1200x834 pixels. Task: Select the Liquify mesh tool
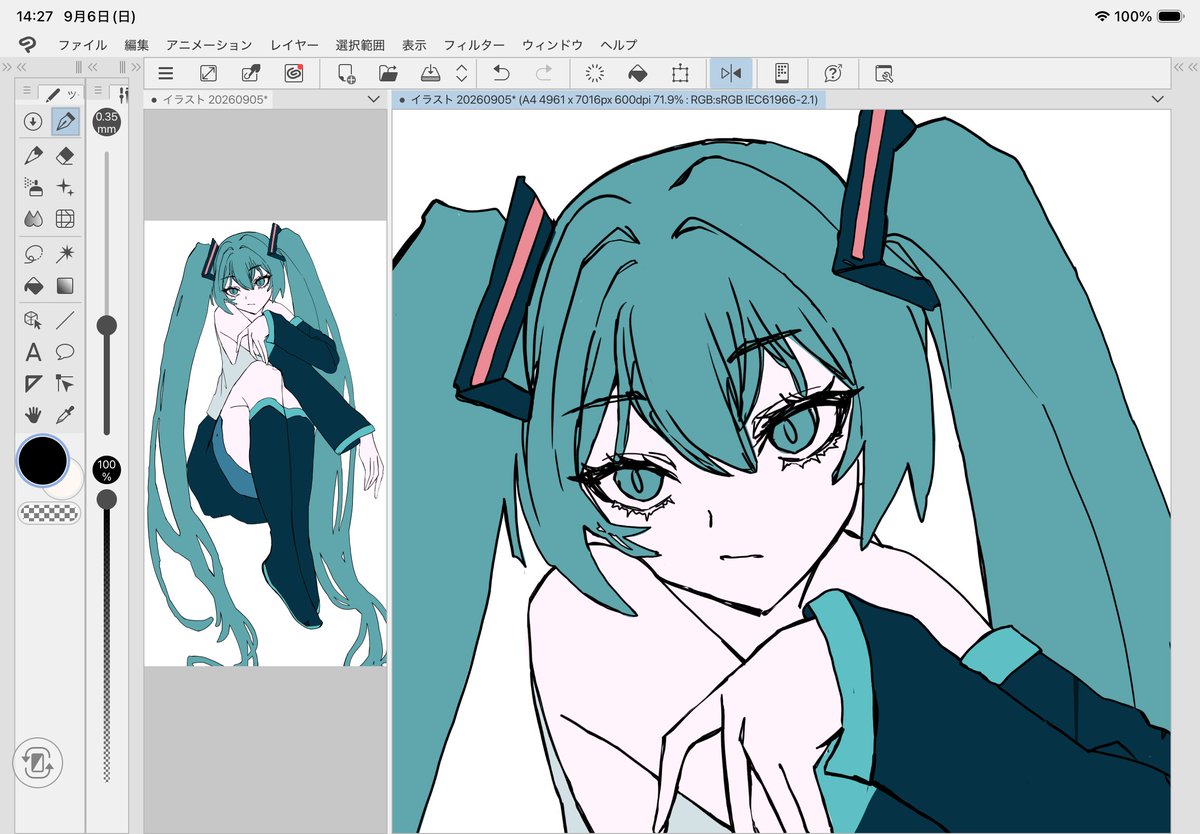(x=65, y=219)
